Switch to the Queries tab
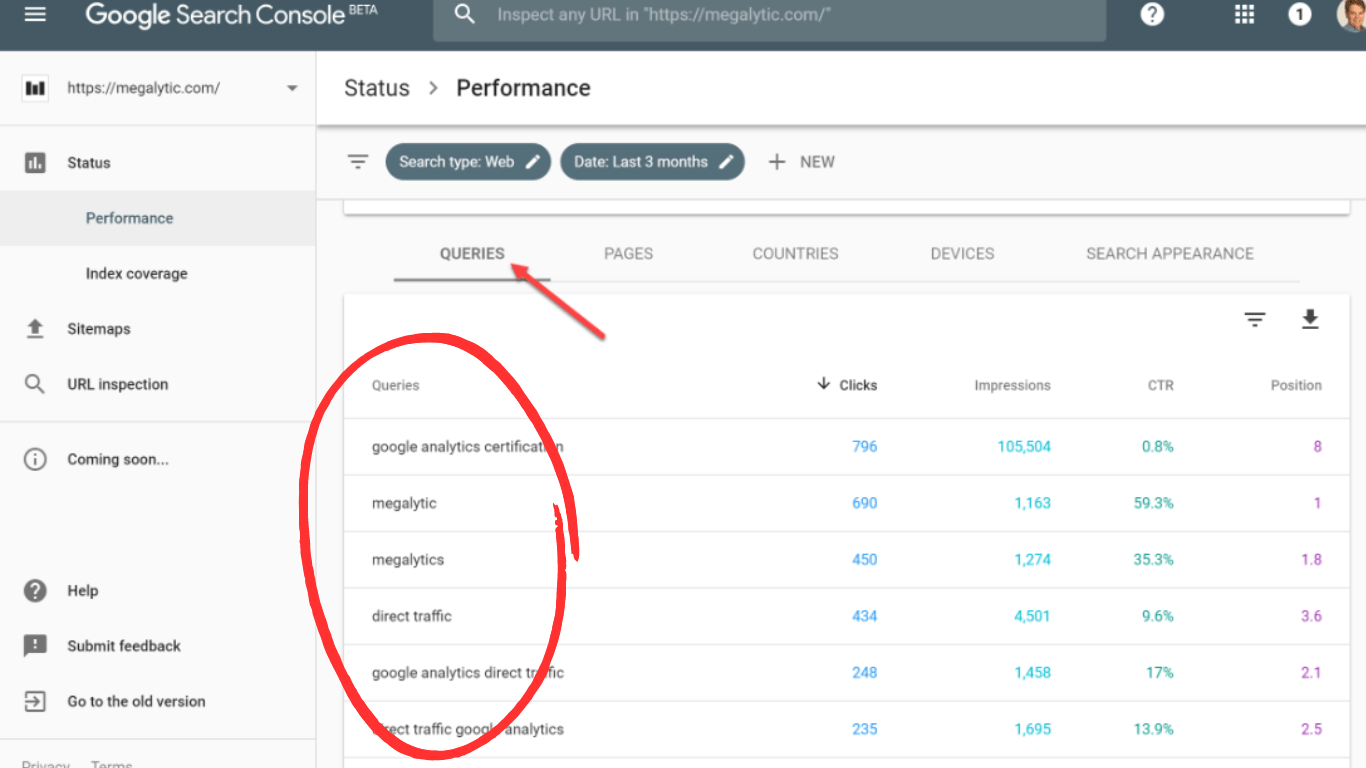Viewport: 1366px width, 768px height. pos(472,254)
